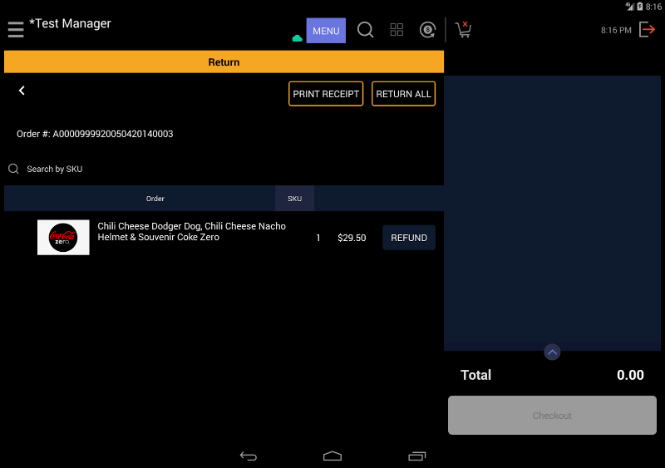Image resolution: width=665 pixels, height=470 pixels.
Task: Click the Total amount 0.00
Action: tap(630, 375)
